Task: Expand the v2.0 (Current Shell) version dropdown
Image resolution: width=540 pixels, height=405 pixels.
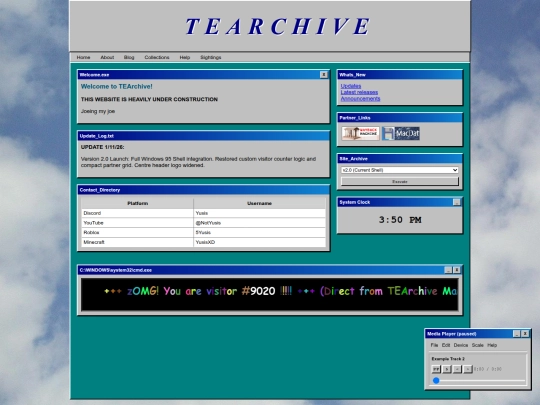Action: (399, 170)
